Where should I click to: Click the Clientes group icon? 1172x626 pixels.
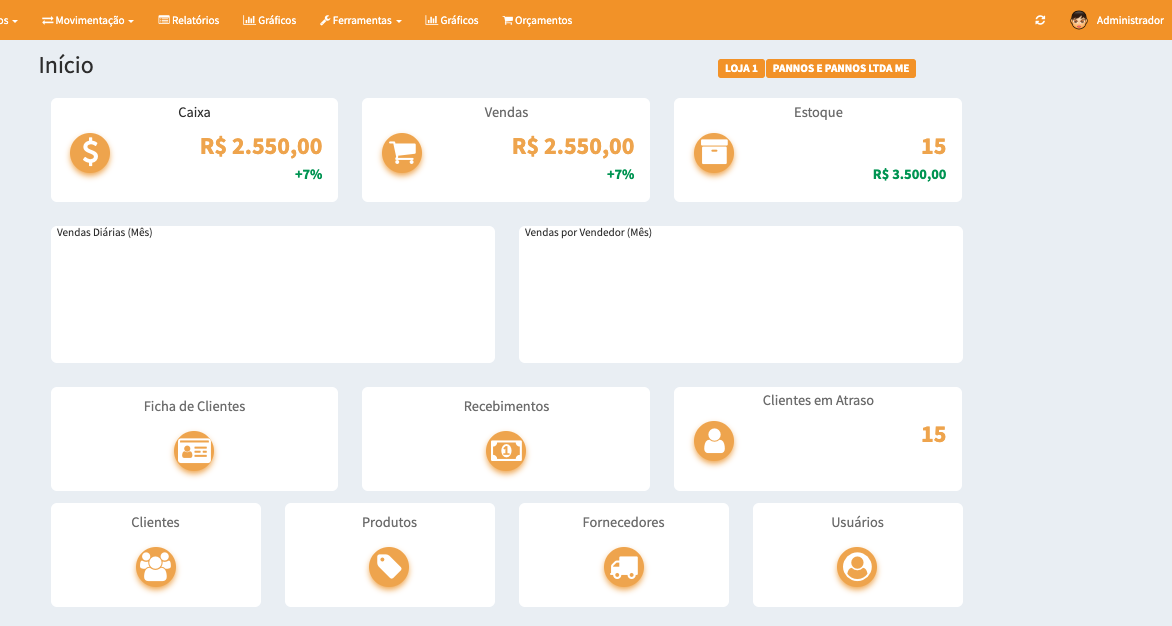point(156,567)
